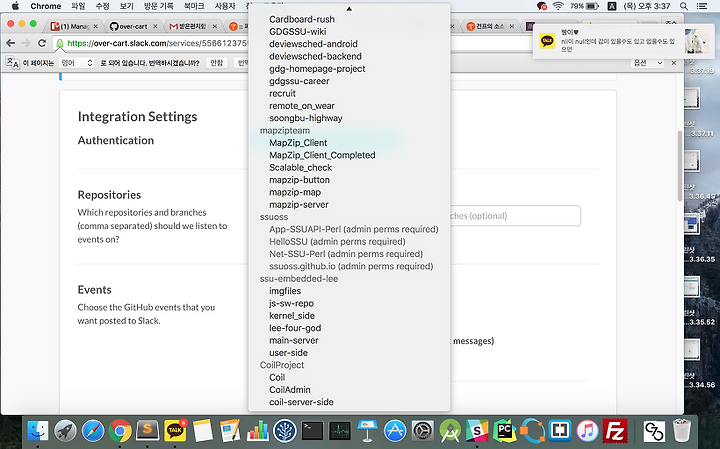720x449 pixels.
Task: Choose Scalable_check repository
Action: click(300, 168)
